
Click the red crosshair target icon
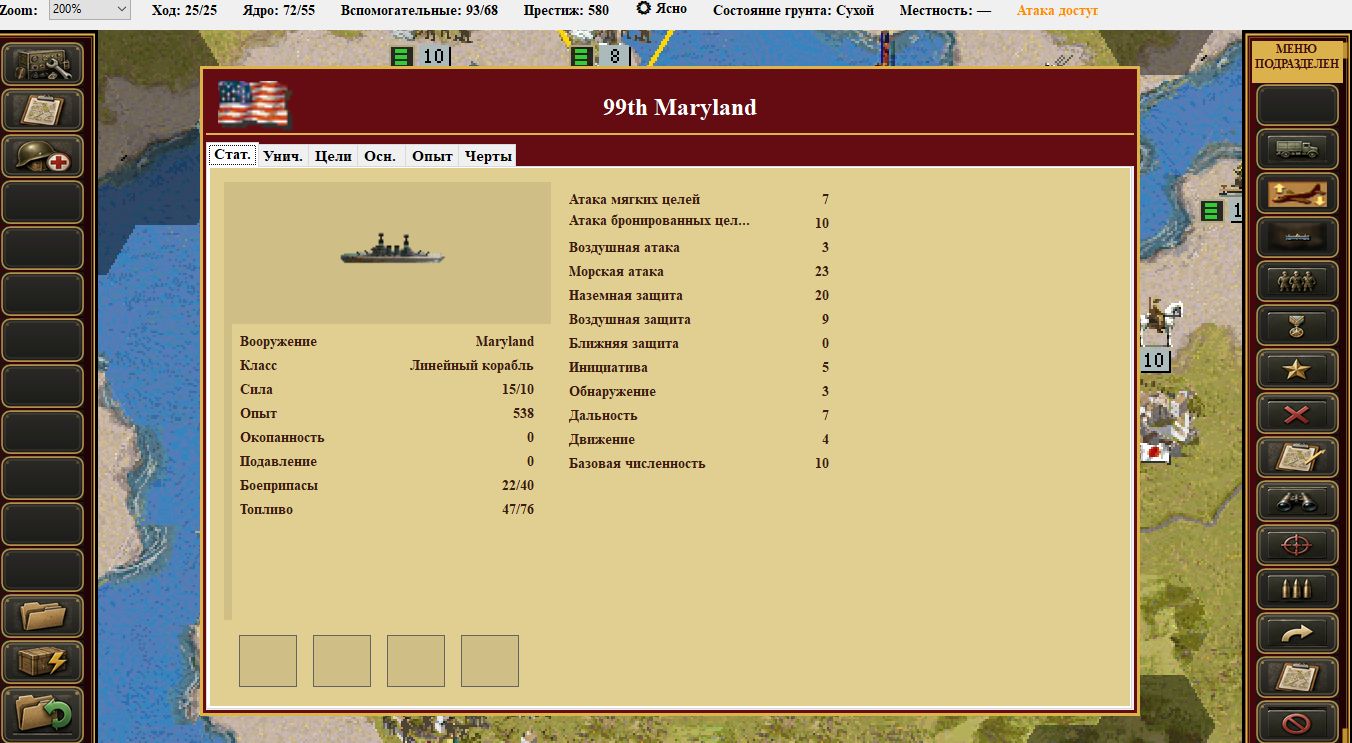1297,545
